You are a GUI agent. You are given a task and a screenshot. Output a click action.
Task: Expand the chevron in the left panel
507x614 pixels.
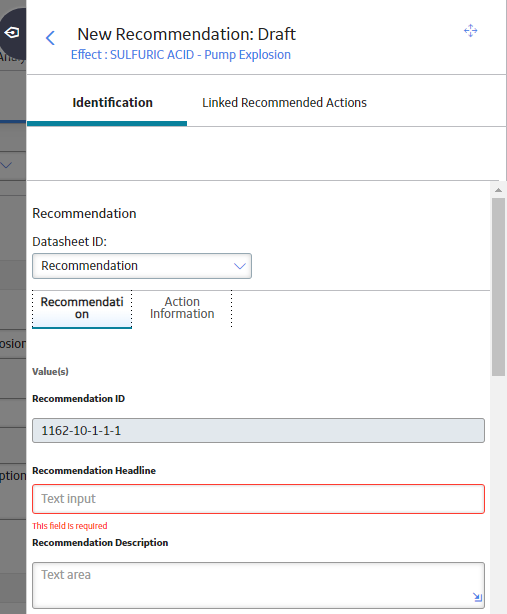[6, 165]
